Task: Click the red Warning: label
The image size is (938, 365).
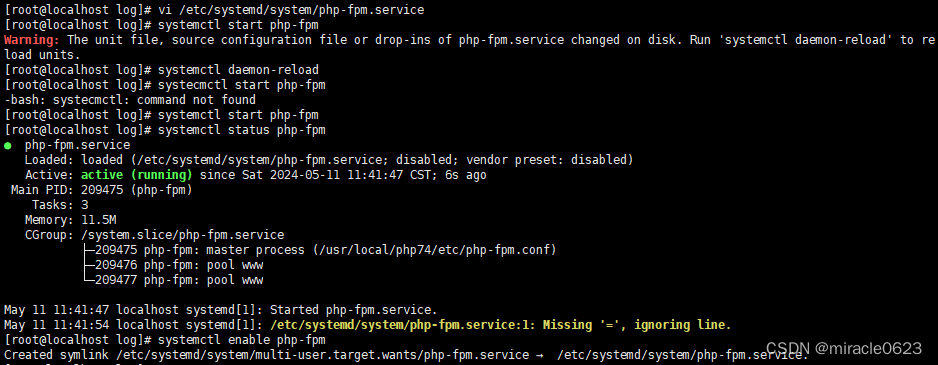Action: [x=32, y=40]
